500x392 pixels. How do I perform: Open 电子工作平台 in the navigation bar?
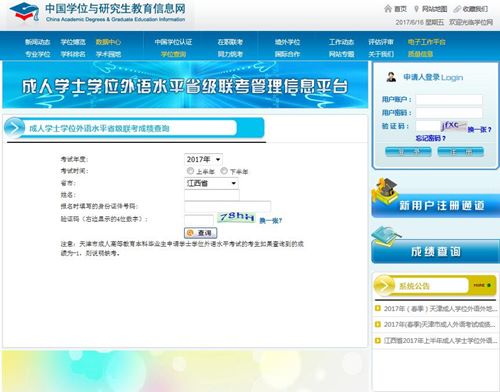tap(426, 42)
